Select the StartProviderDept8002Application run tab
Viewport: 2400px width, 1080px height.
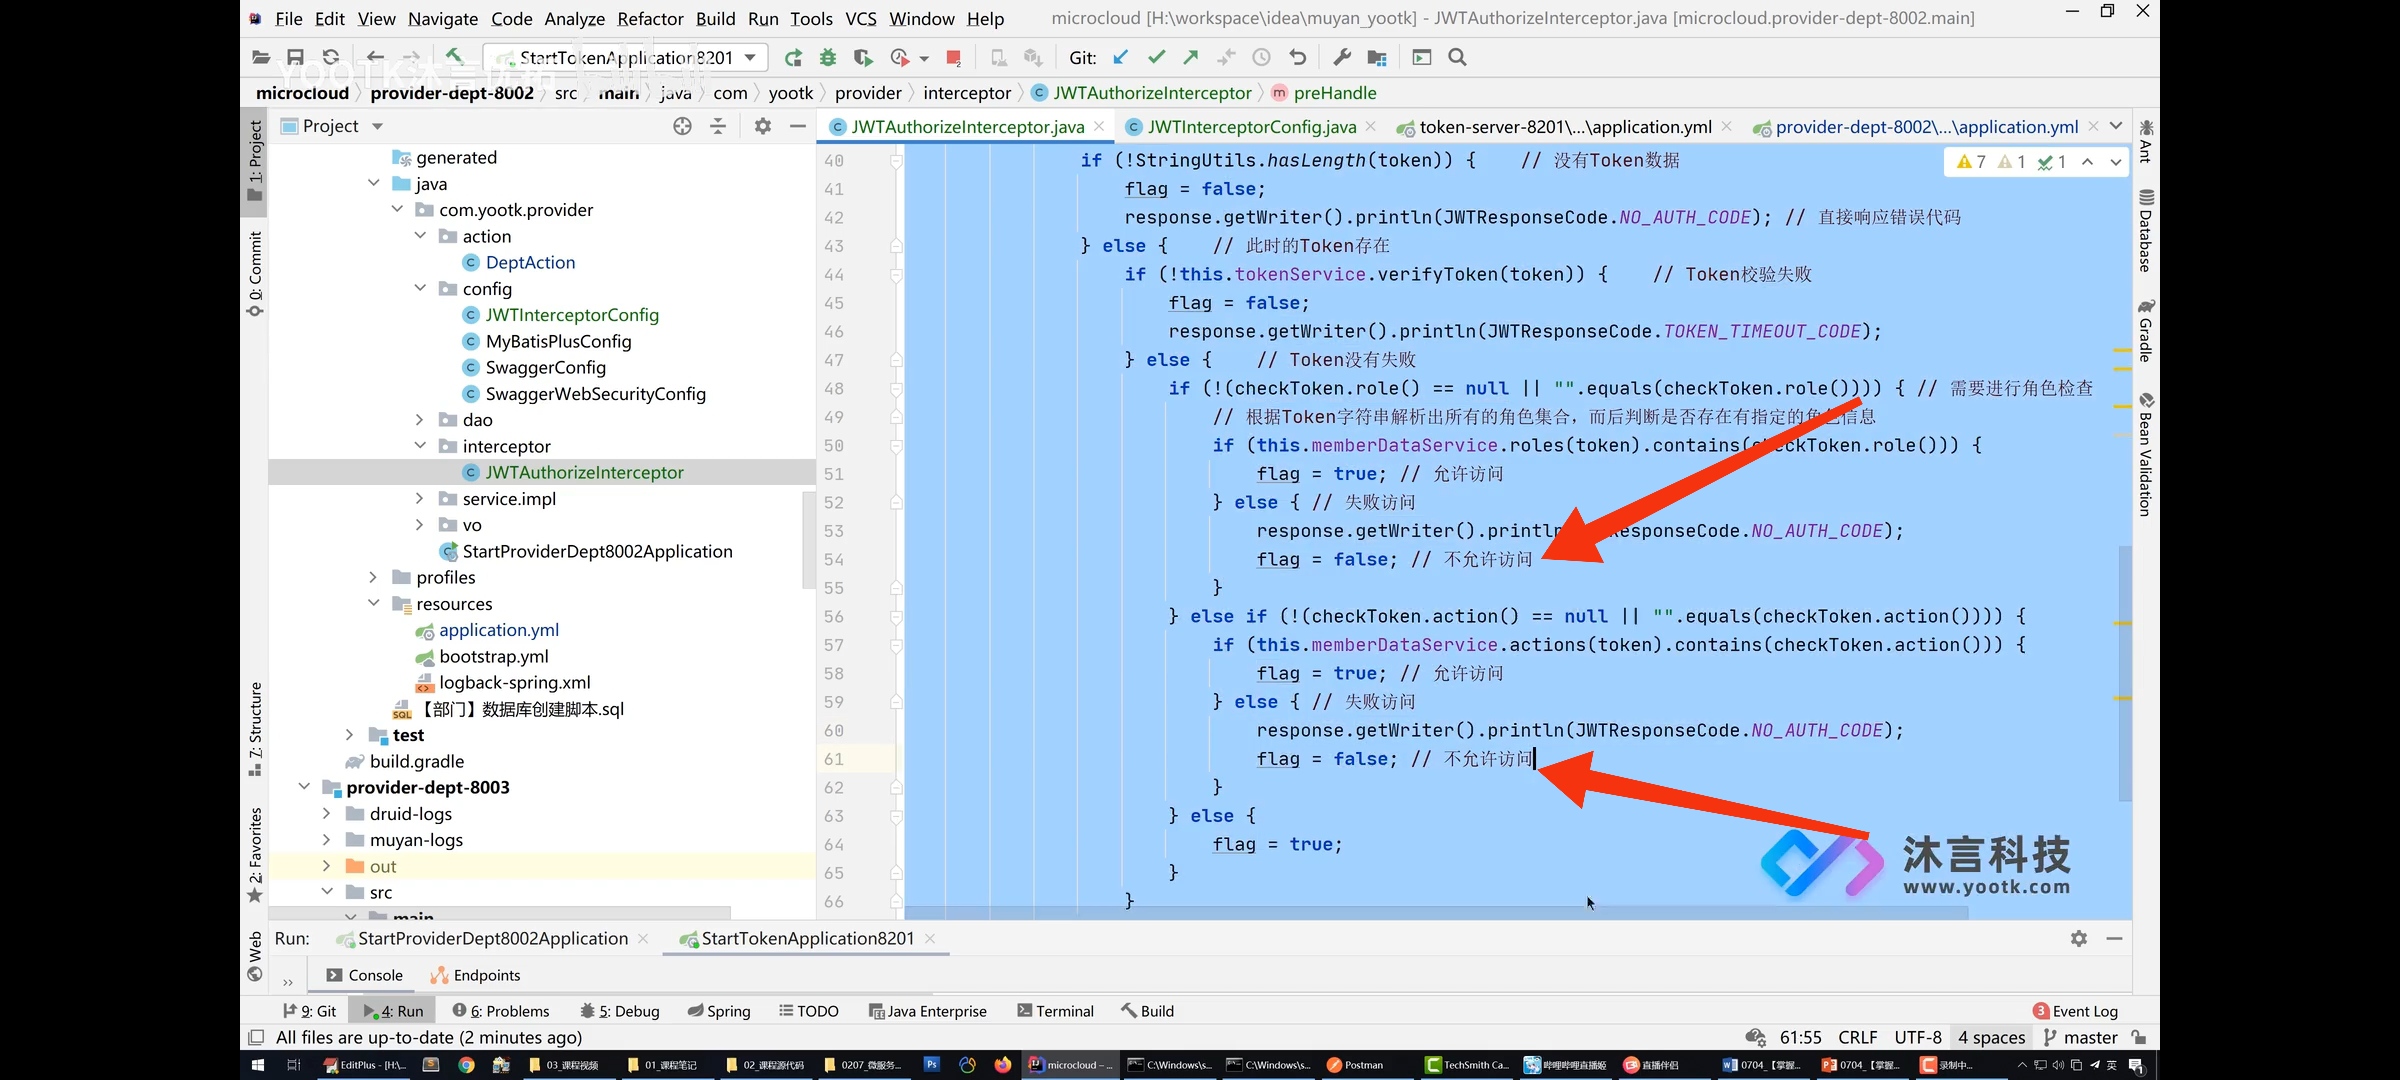[493, 938]
